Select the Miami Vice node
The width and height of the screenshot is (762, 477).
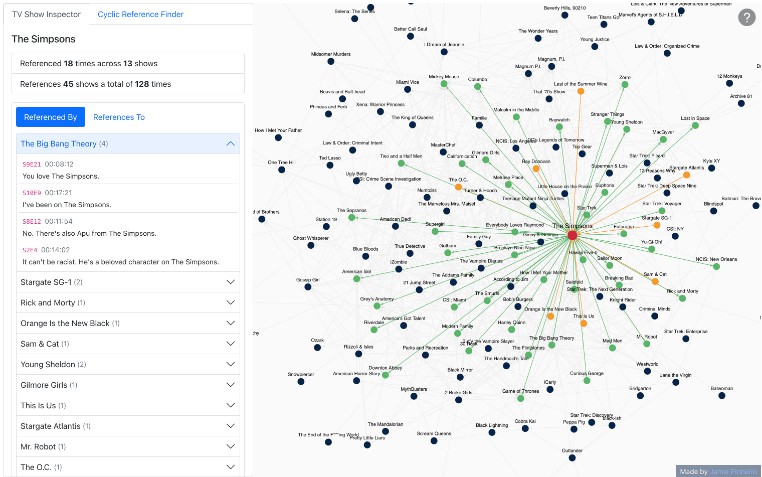pyautogui.click(x=407, y=89)
